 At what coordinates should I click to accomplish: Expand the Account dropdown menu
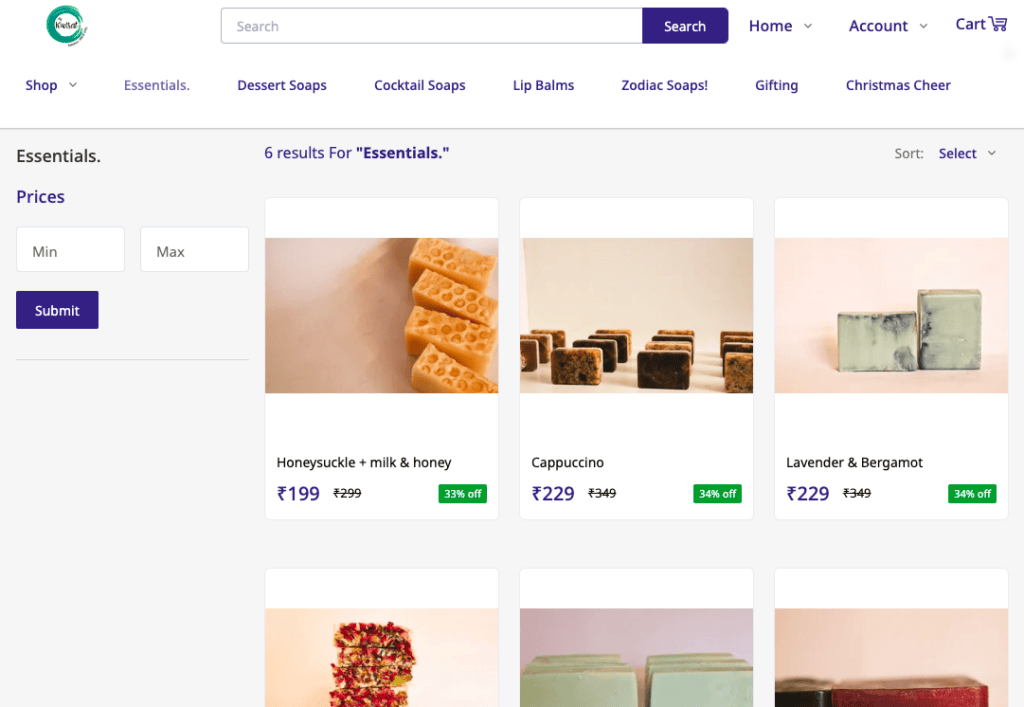pyautogui.click(x=888, y=26)
